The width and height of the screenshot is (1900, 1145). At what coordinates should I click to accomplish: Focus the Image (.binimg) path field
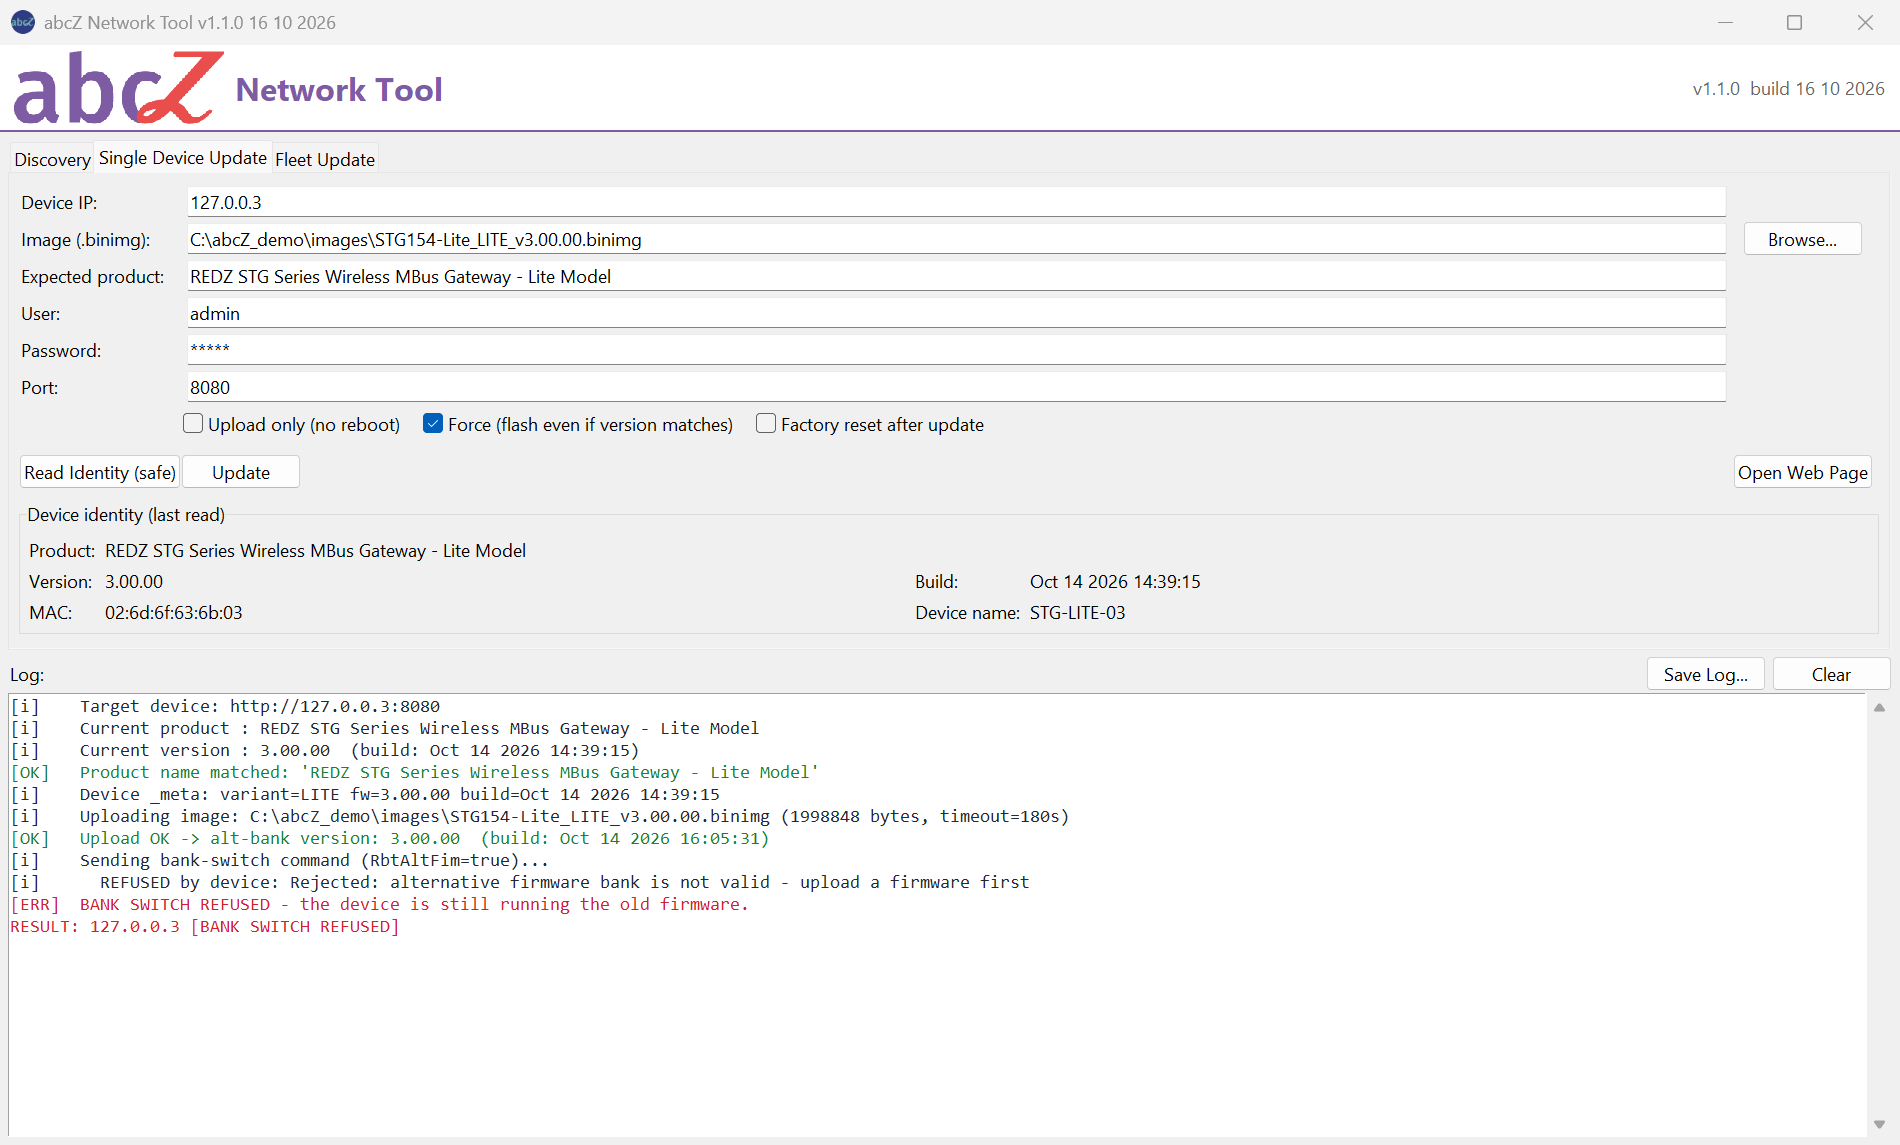[956, 239]
